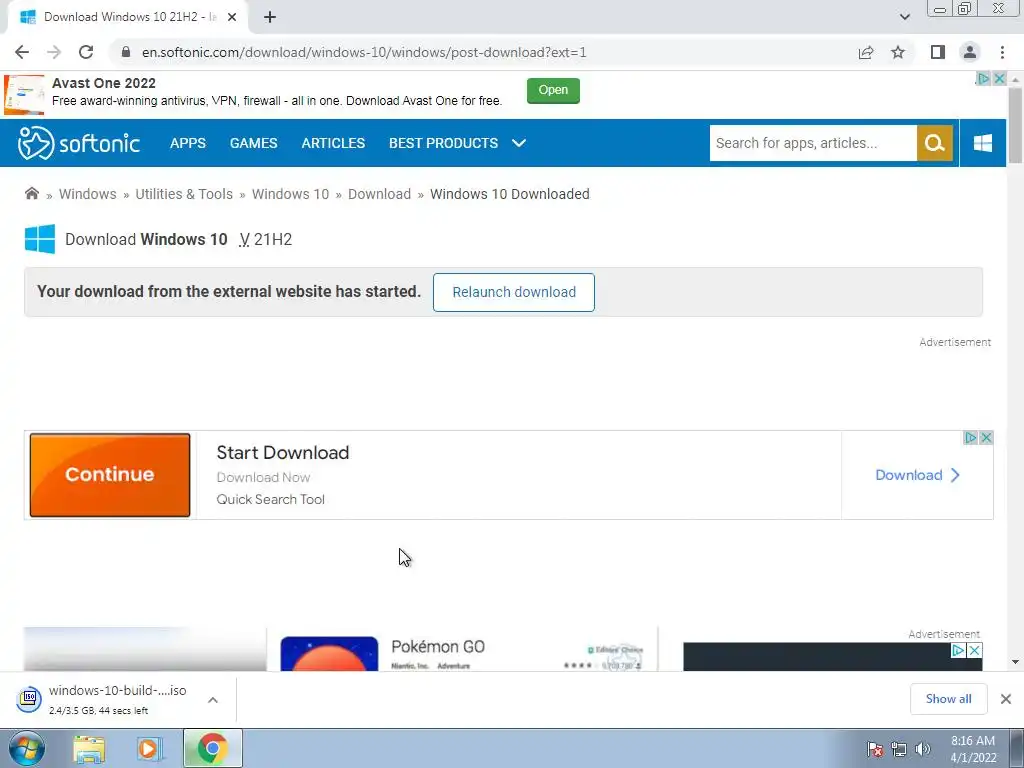Go to Utilities & Tools breadcrumb
Viewport: 1024px width, 768px height.
[184, 194]
